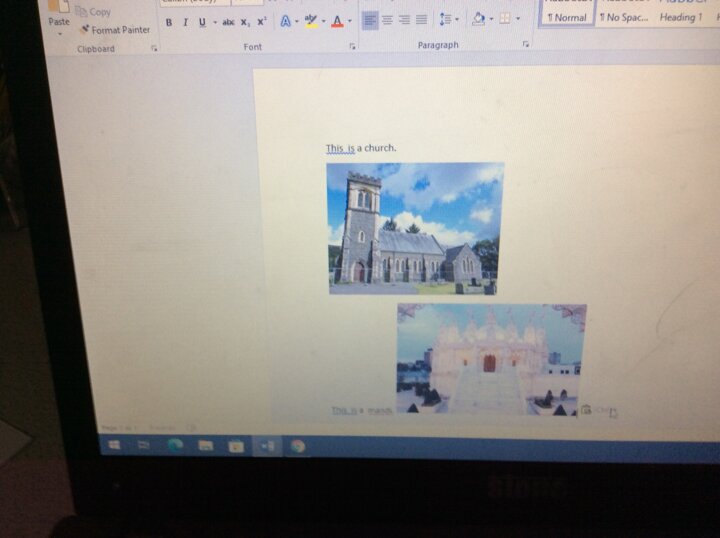The height and width of the screenshot is (538, 720).
Task: Center align the paragraph
Action: [387, 20]
